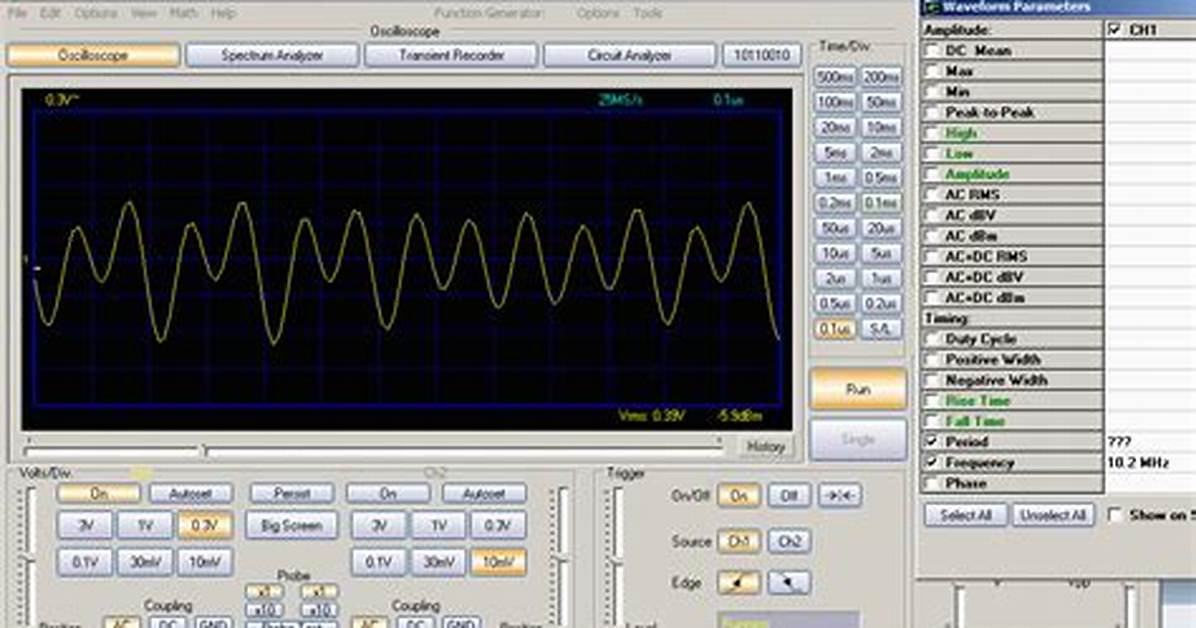The height and width of the screenshot is (628, 1196).
Task: Select rising edge trigger icon
Action: tap(738, 583)
